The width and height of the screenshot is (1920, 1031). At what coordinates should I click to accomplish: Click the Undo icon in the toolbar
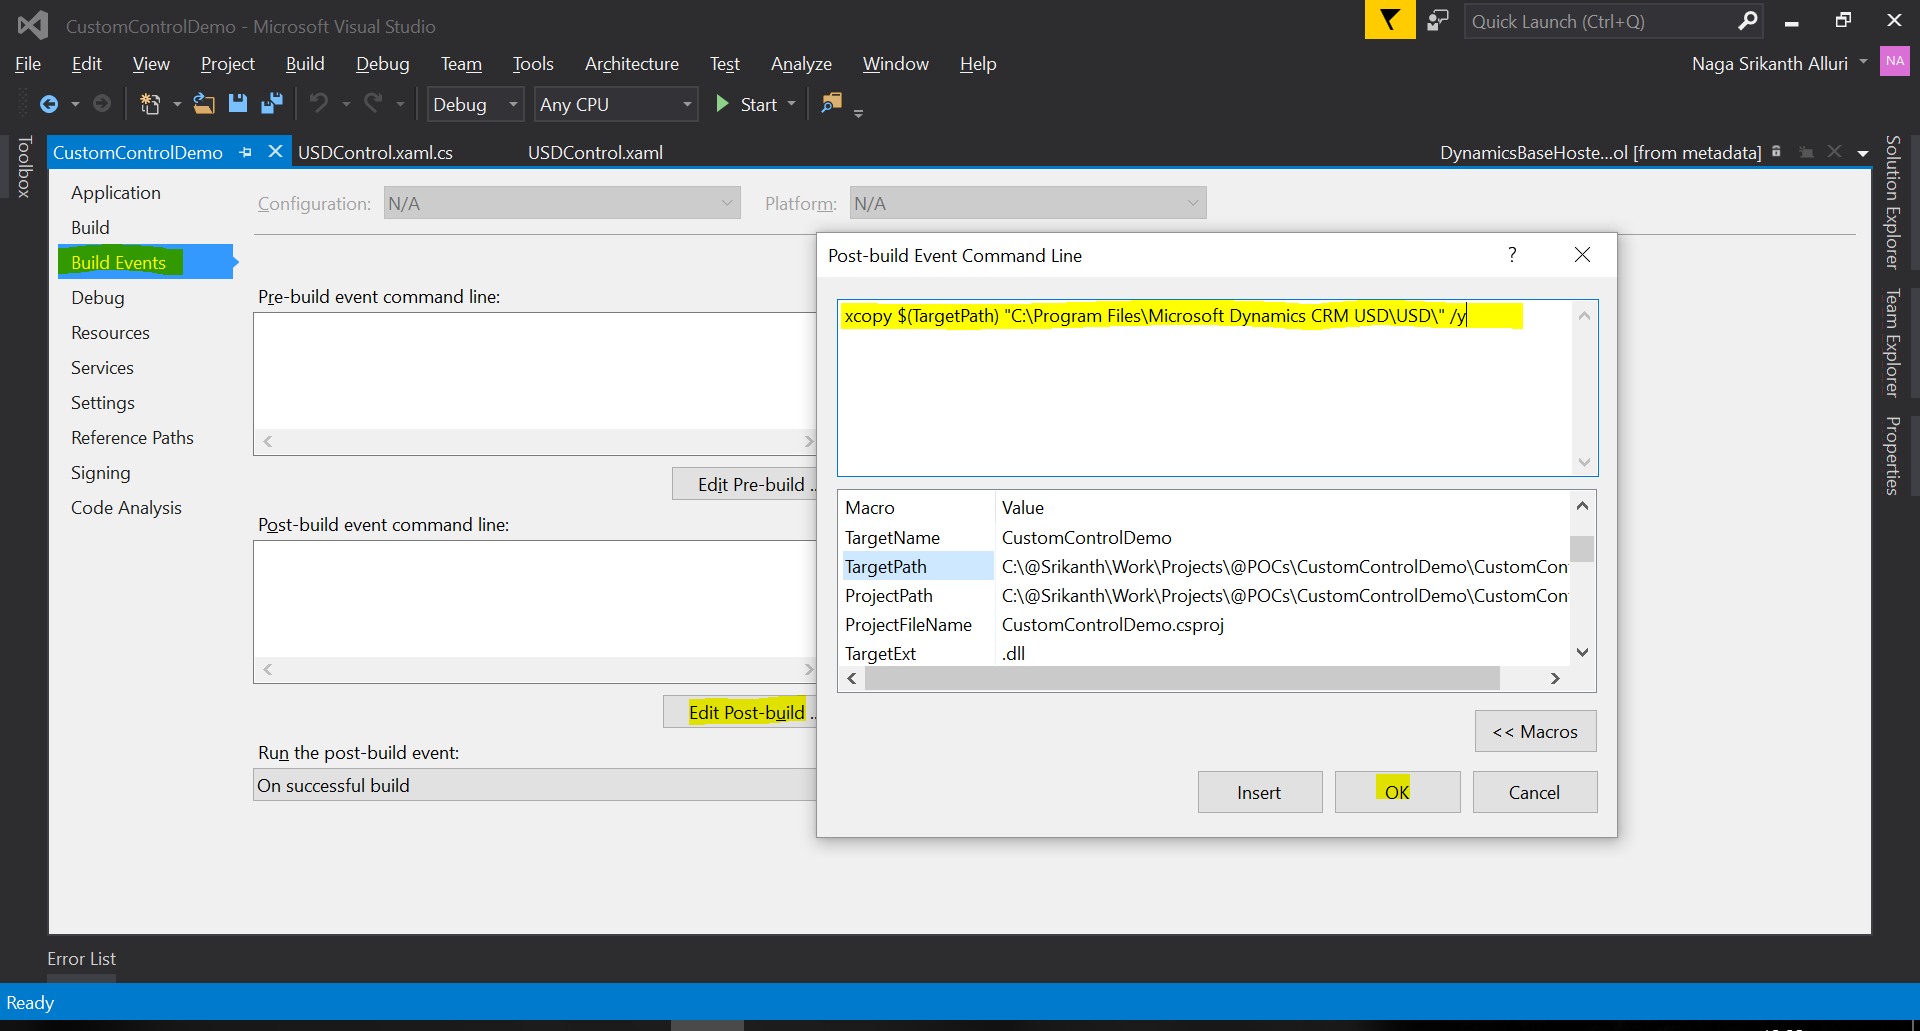click(x=318, y=103)
